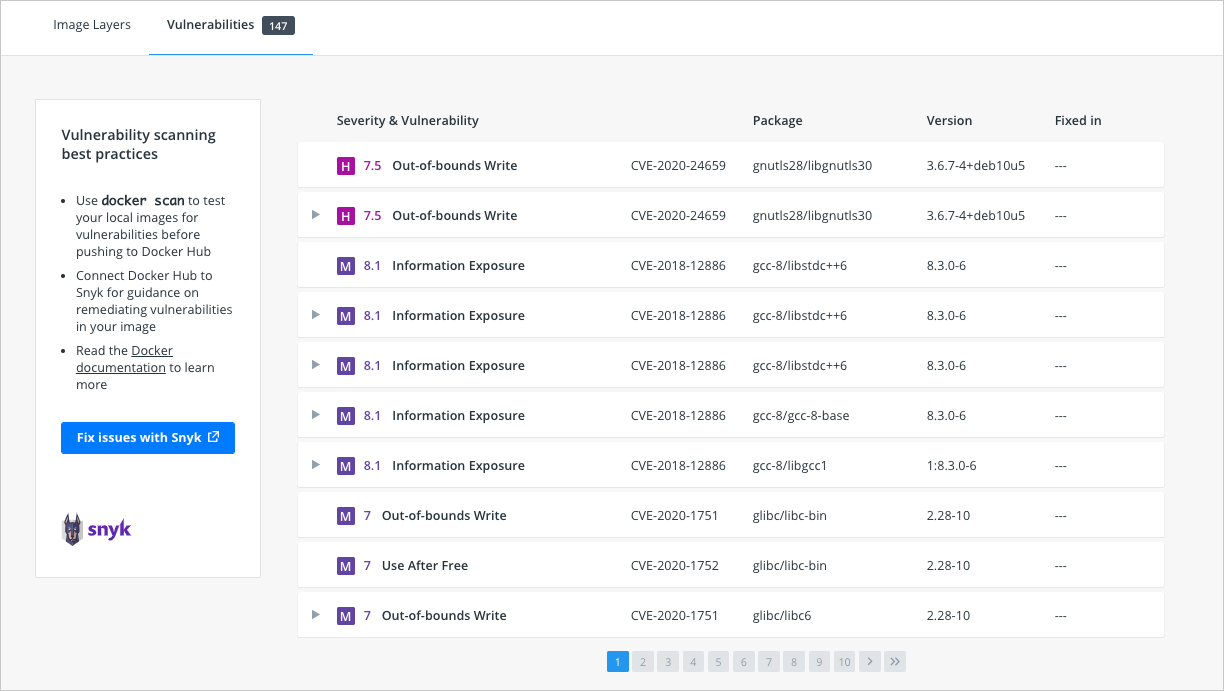Click the M severity badge for Use After Free
The width and height of the screenshot is (1224, 691).
346,566
